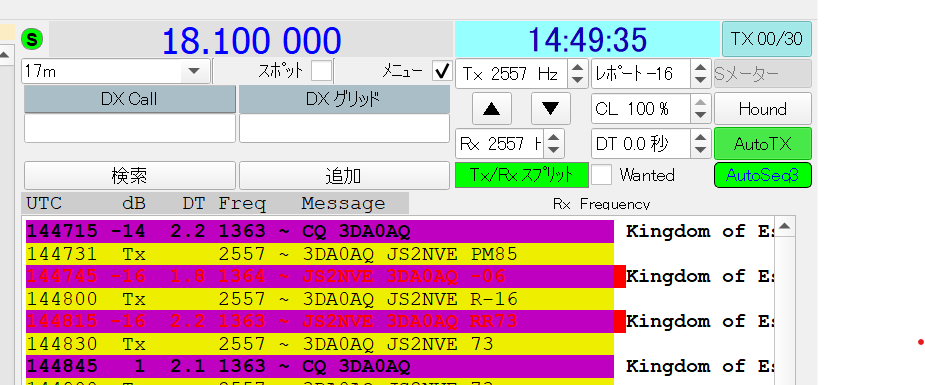This screenshot has width=925, height=385.
Task: Toggle the AutoTX button
Action: coord(763,144)
